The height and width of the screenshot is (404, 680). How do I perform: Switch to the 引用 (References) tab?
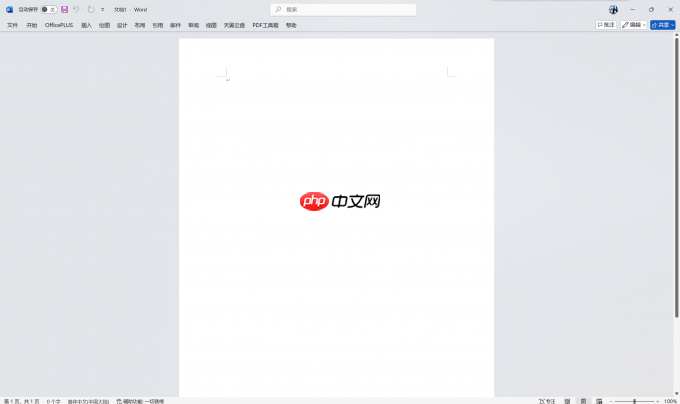pos(158,25)
